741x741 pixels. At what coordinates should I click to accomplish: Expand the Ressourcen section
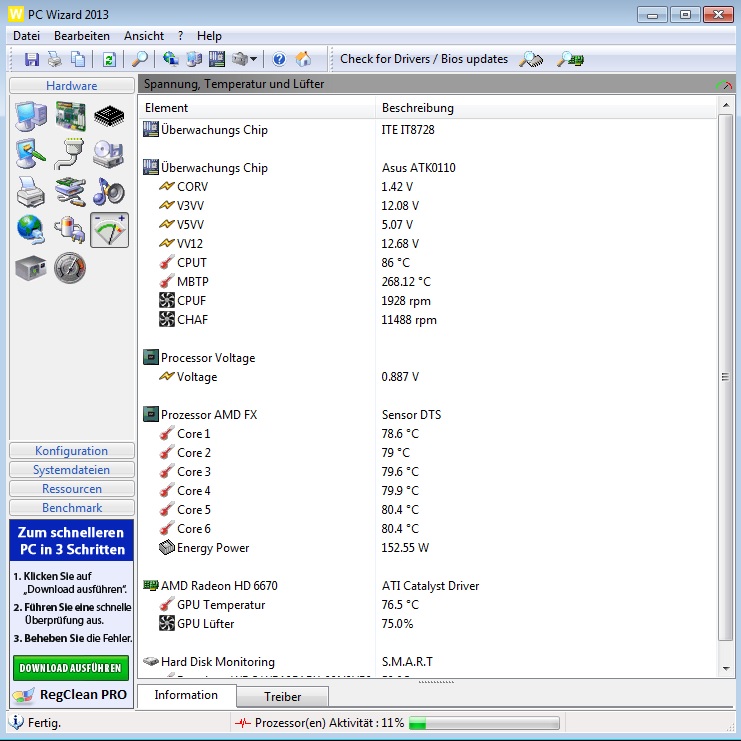click(x=72, y=489)
